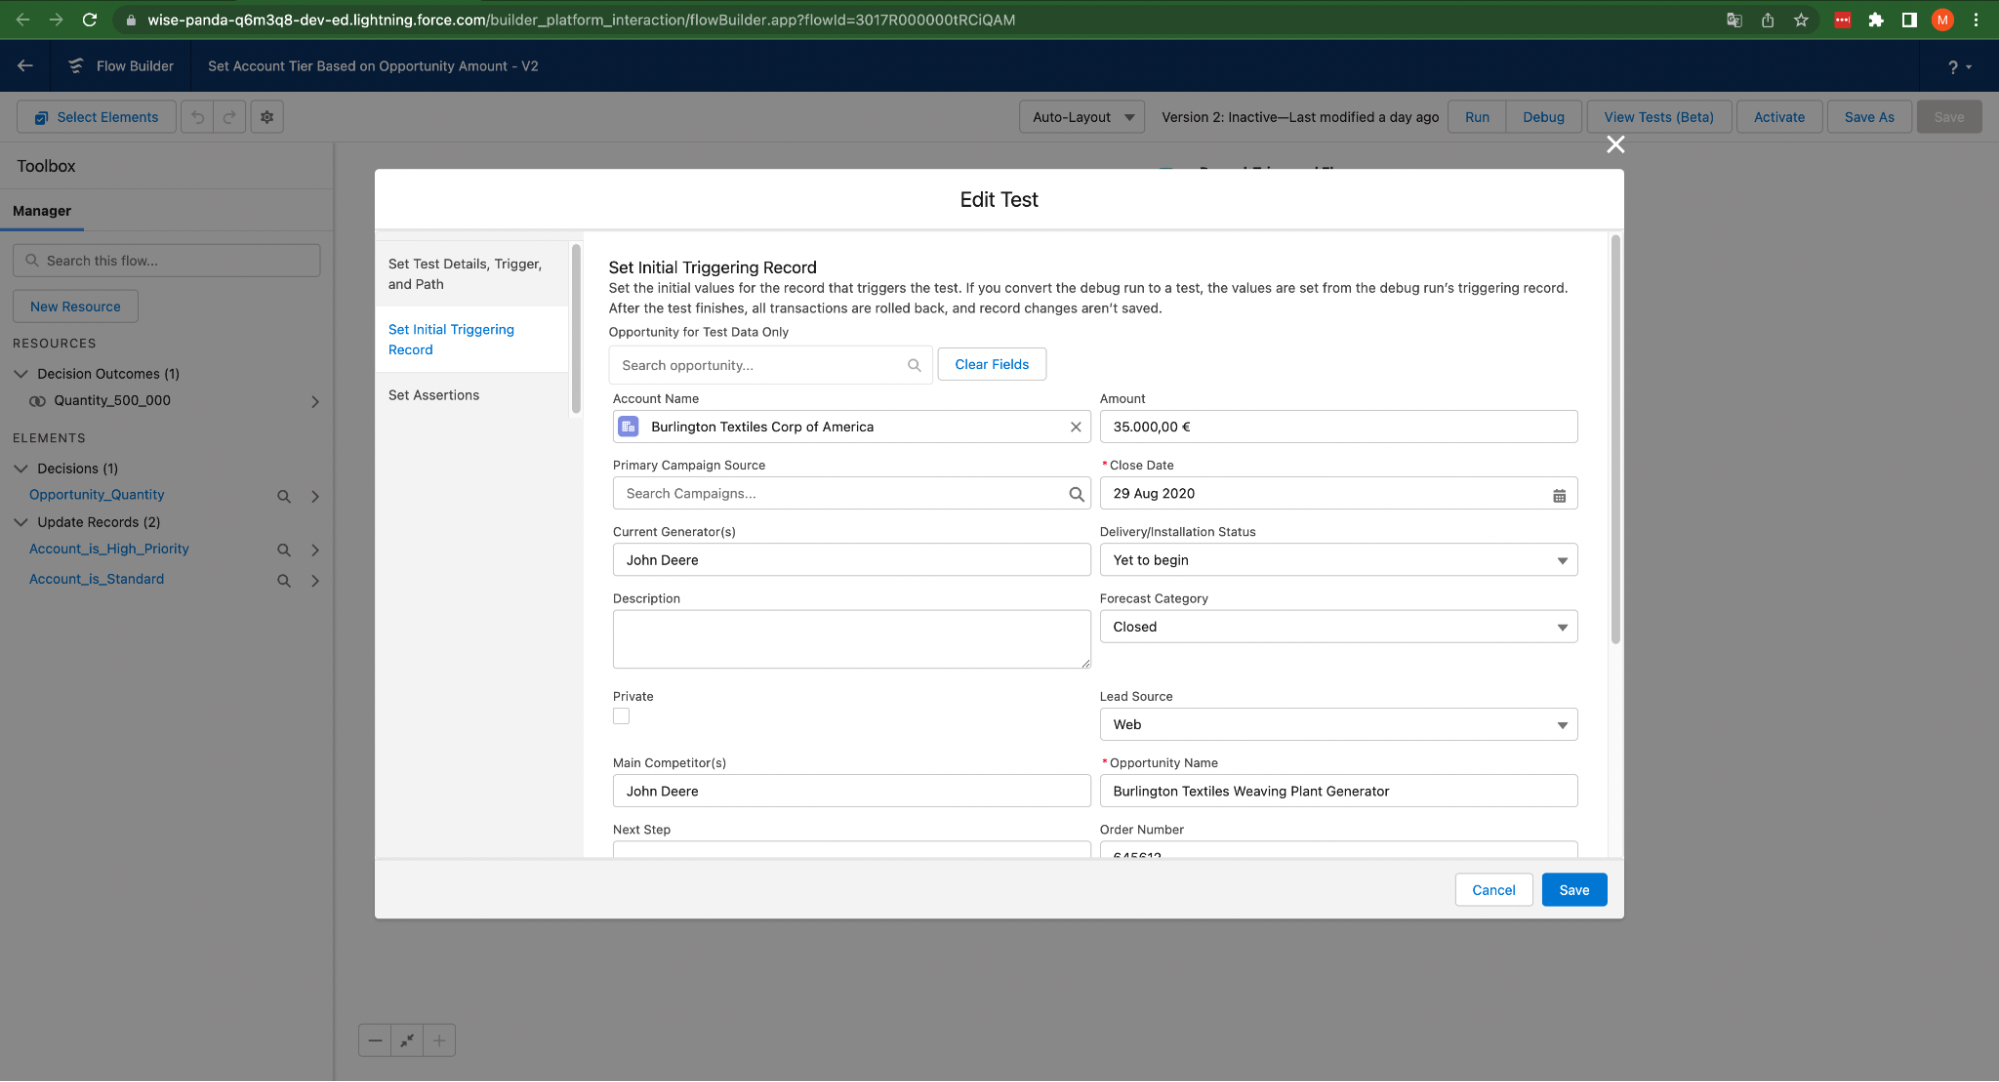Click search icon beside Account_is_Standard
Screen dimensions: 1999x1082
[284, 580]
